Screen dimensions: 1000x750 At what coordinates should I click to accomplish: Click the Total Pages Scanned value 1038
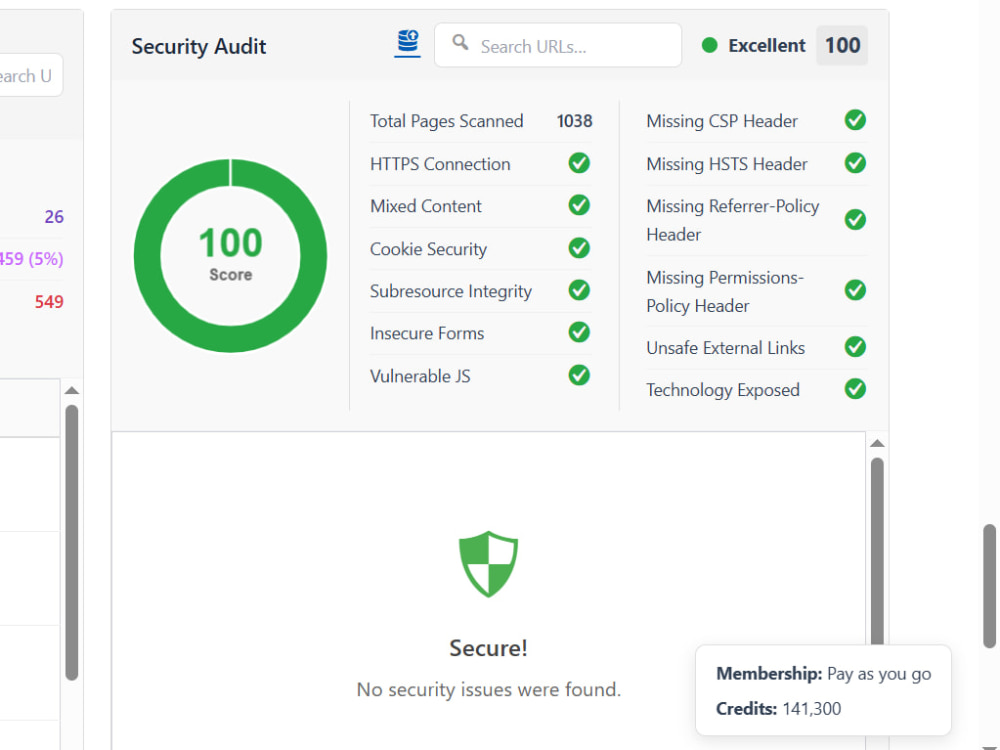(x=574, y=121)
